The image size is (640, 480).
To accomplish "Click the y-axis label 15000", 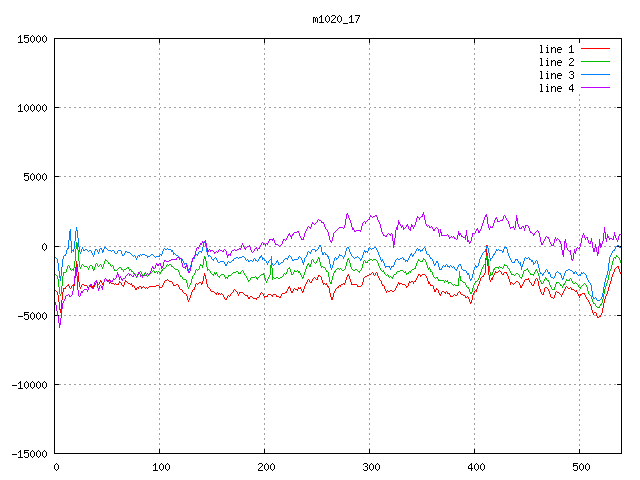I will tap(32, 39).
